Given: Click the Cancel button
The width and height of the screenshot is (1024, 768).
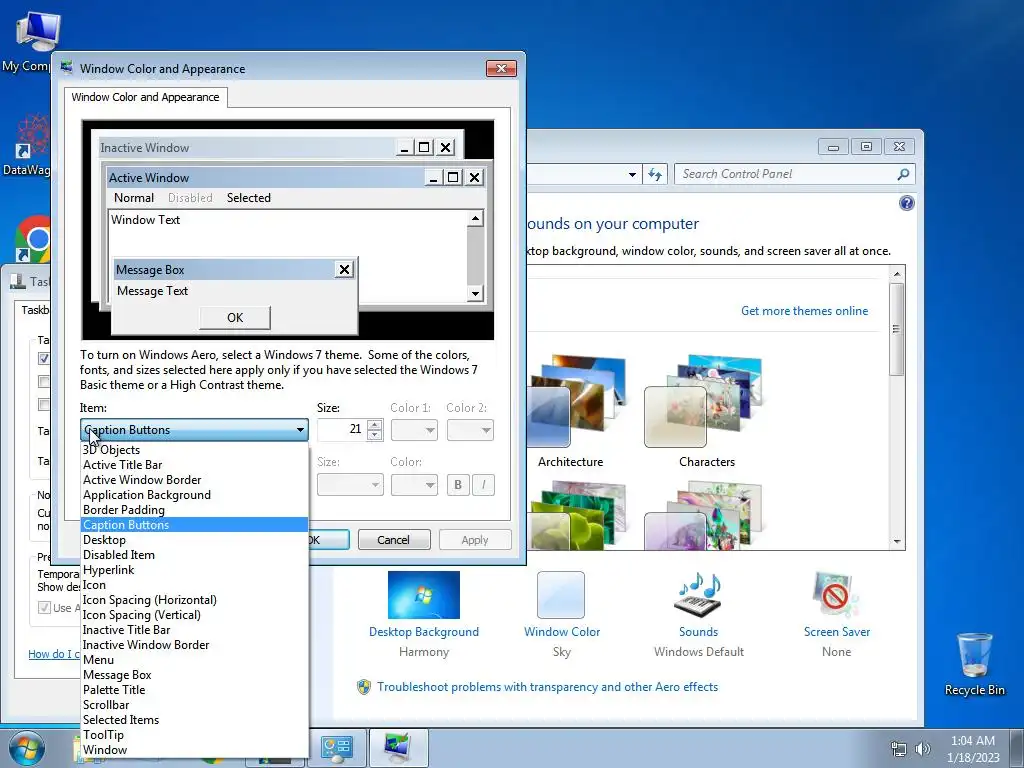Looking at the screenshot, I should click(394, 540).
